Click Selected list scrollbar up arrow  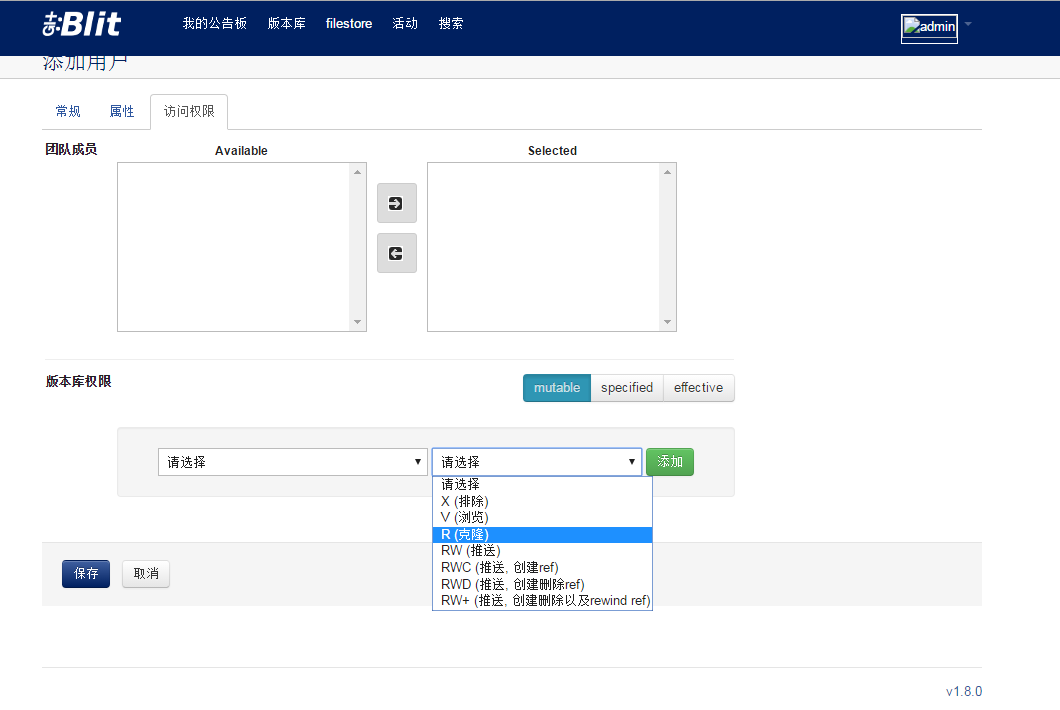(667, 172)
